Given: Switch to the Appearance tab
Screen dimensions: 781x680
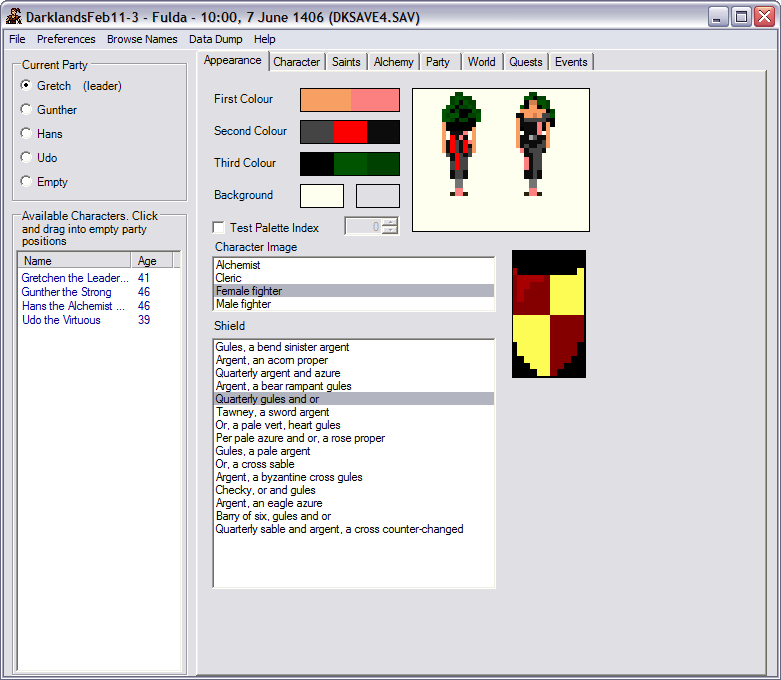Looking at the screenshot, I should point(233,60).
